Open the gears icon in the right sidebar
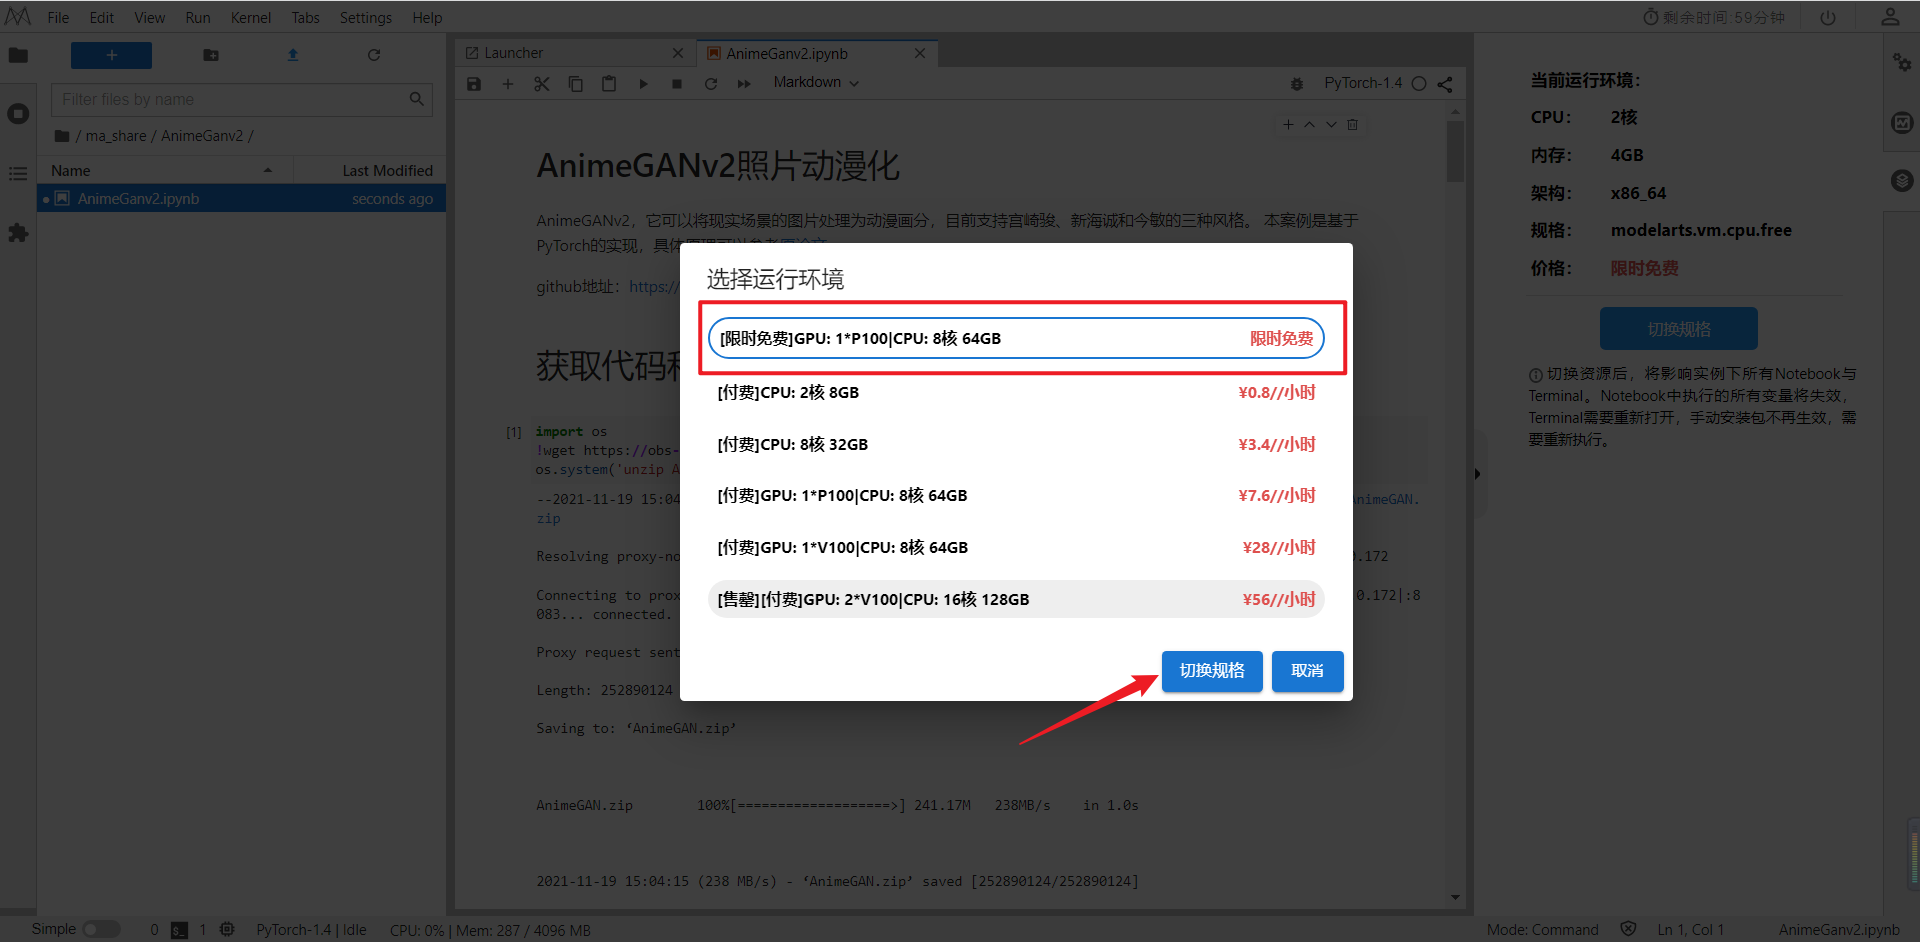This screenshot has height=942, width=1920. 1902,62
